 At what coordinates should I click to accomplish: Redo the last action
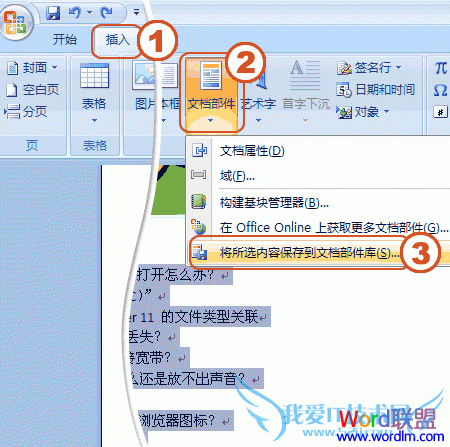107,13
